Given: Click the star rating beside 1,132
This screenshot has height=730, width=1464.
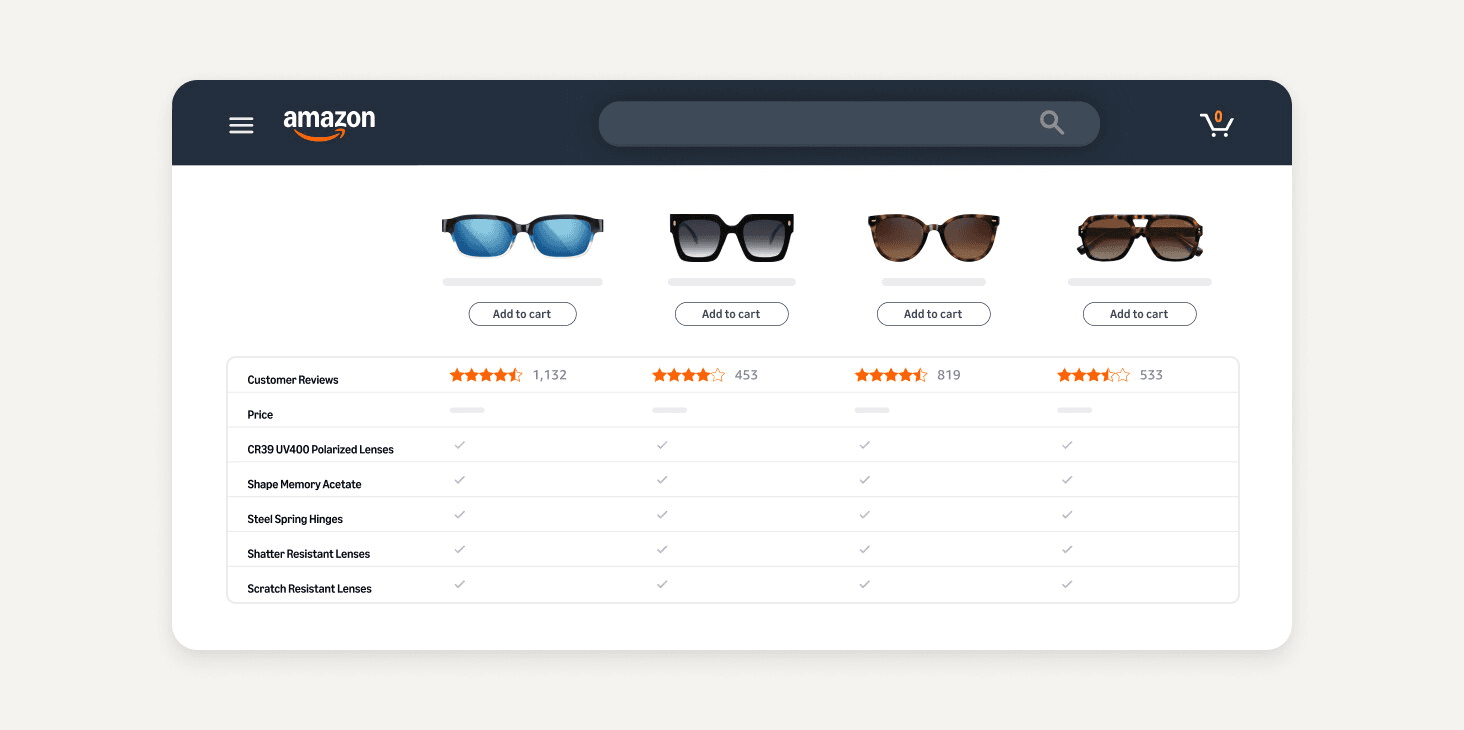Looking at the screenshot, I should point(486,375).
